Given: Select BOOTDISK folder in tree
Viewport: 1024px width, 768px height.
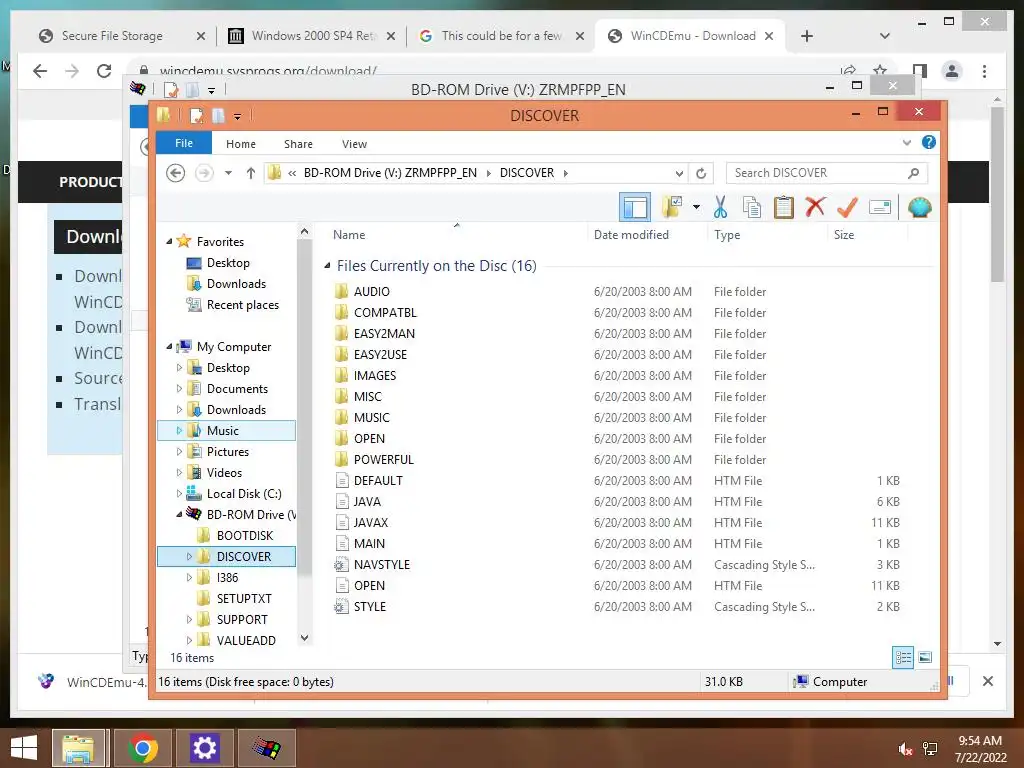Looking at the screenshot, I should [244, 536].
